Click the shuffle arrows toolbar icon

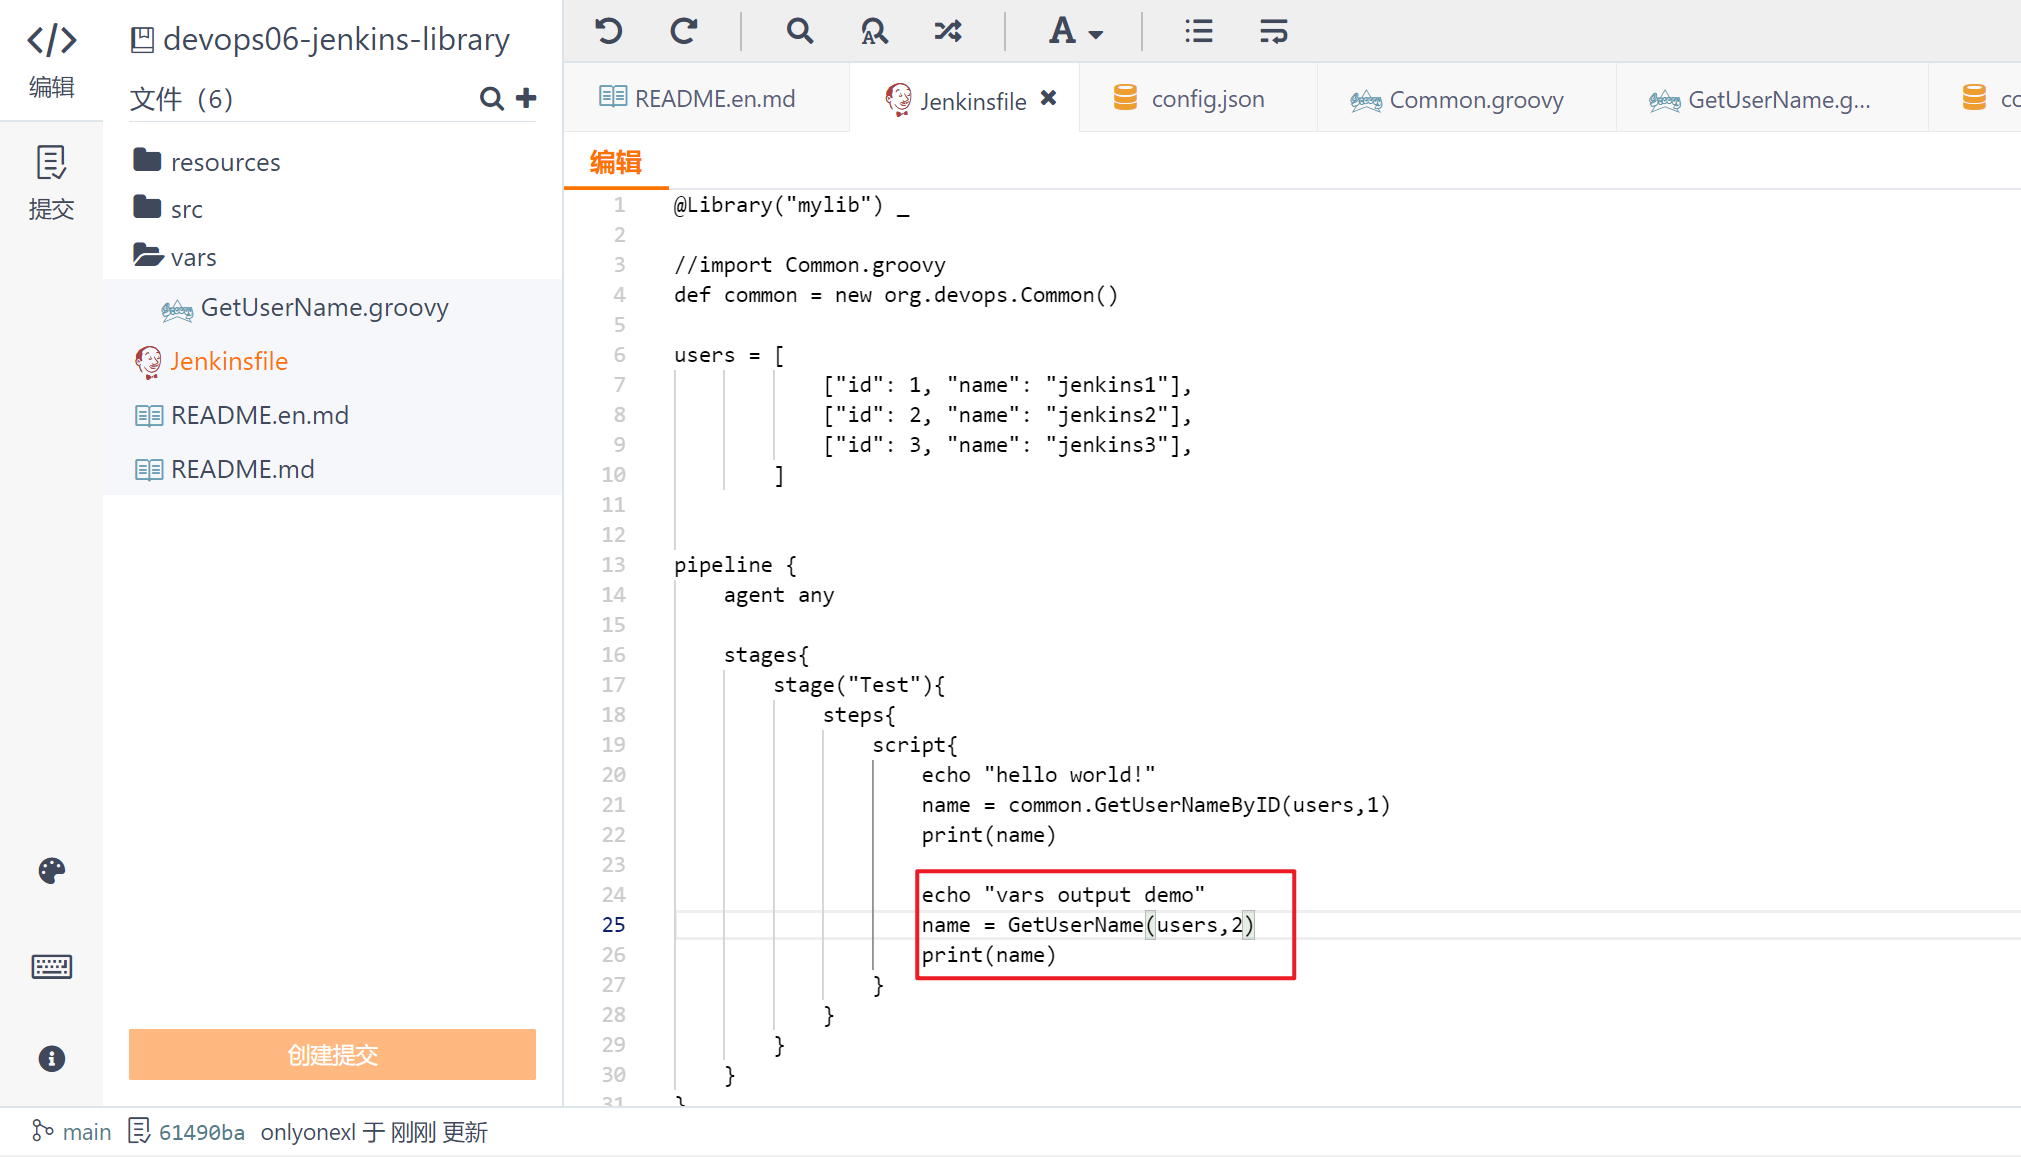tap(948, 31)
